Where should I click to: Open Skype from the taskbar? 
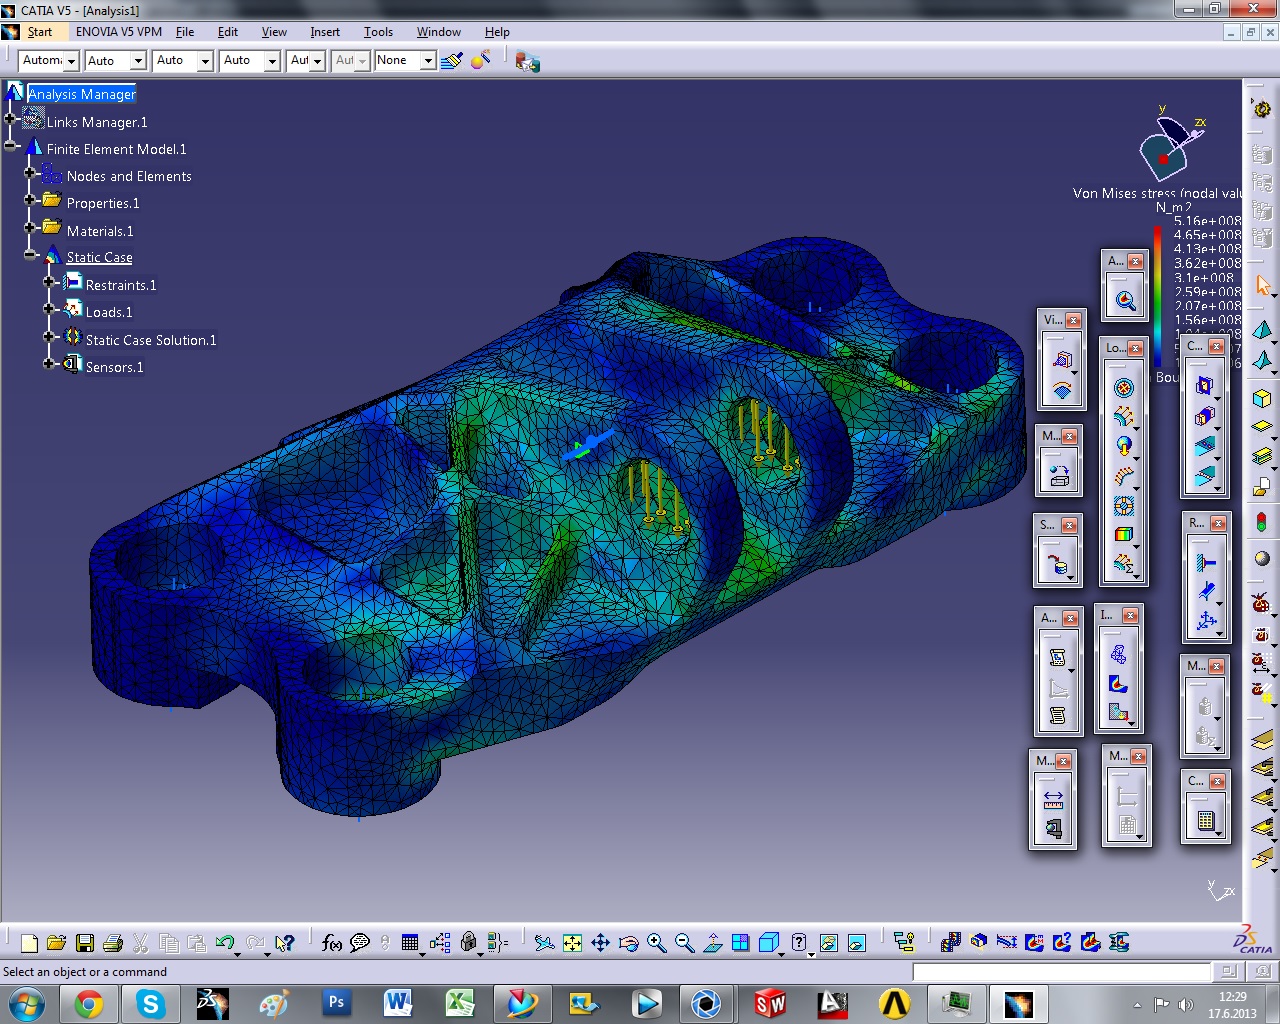click(x=151, y=1003)
